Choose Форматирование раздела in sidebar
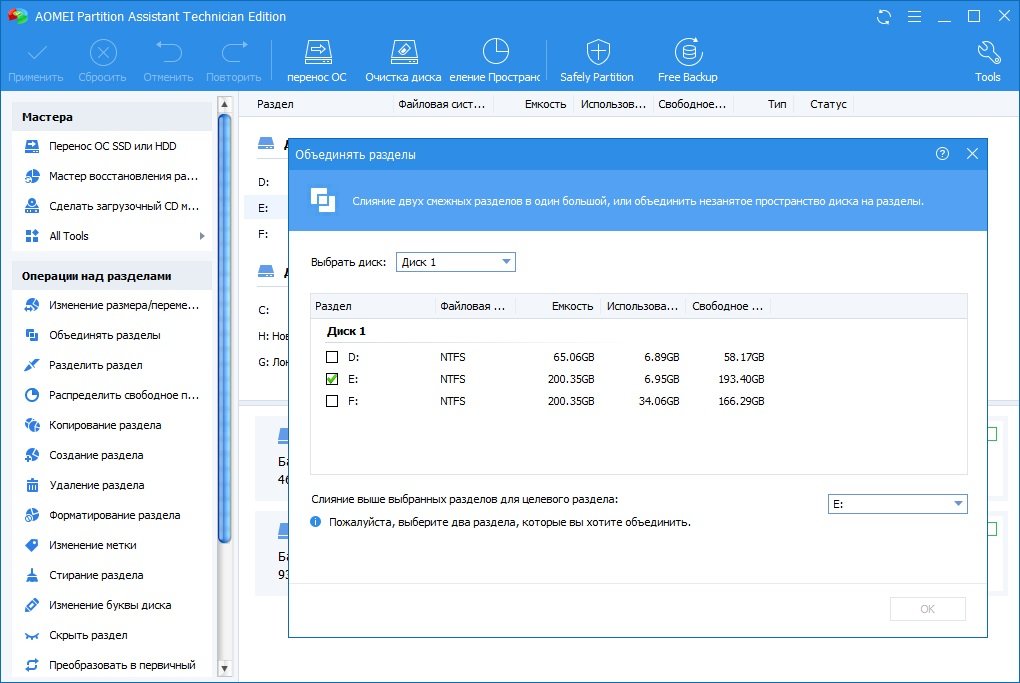This screenshot has height=683, width=1020. pos(114,515)
